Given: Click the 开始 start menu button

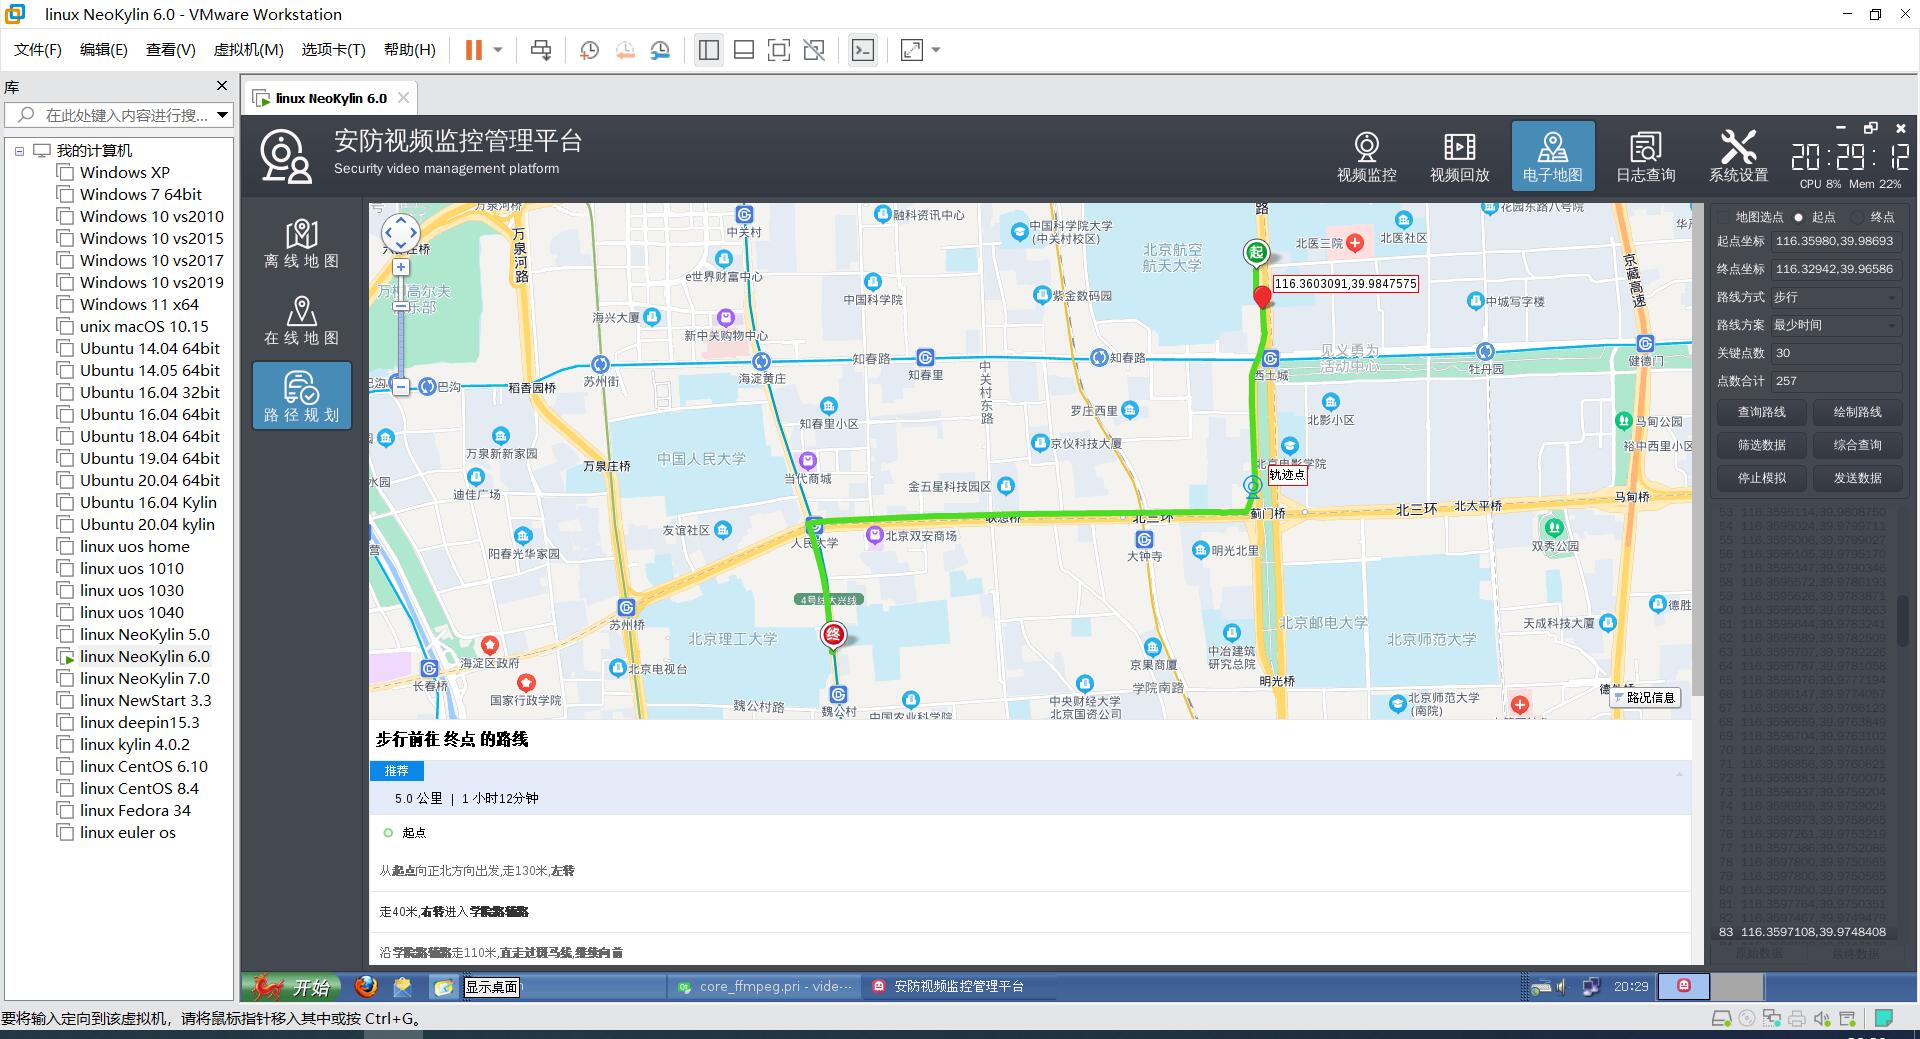Looking at the screenshot, I should click(292, 987).
